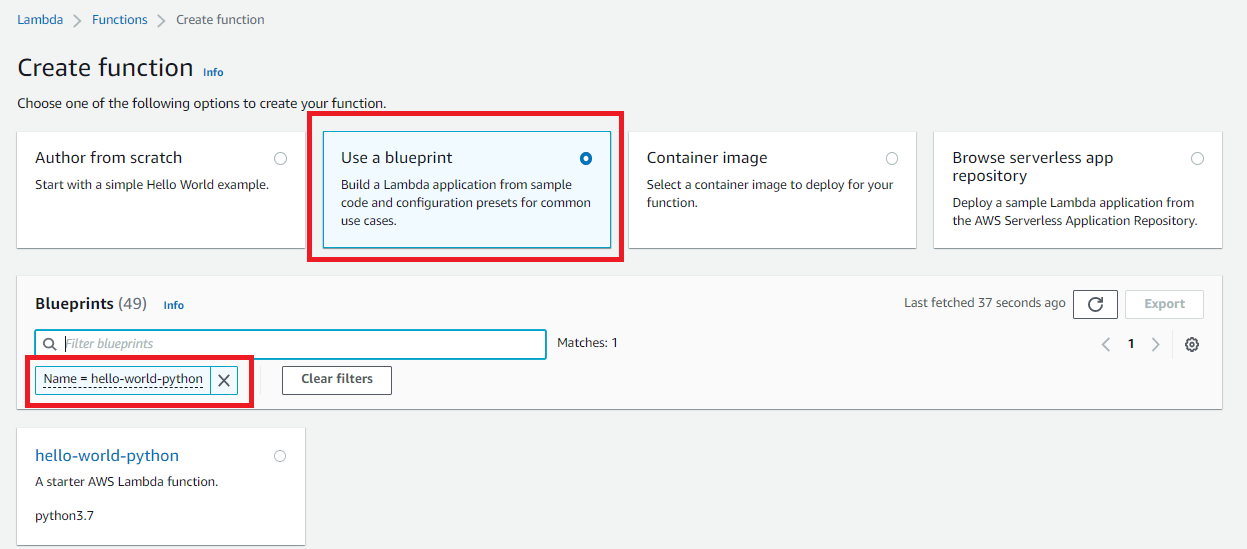1247x549 pixels.
Task: Click Clear filters
Action: (337, 380)
